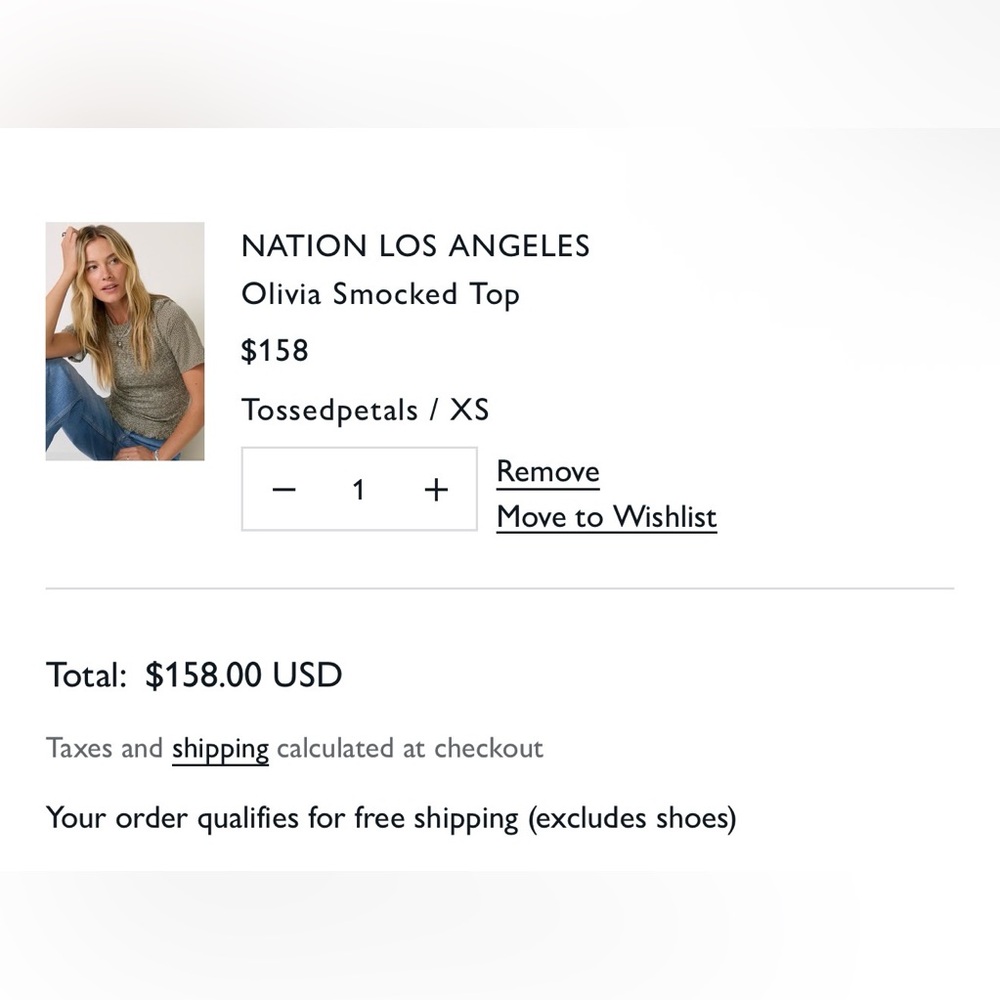
Task: Select the $158 item price text
Action: click(275, 350)
